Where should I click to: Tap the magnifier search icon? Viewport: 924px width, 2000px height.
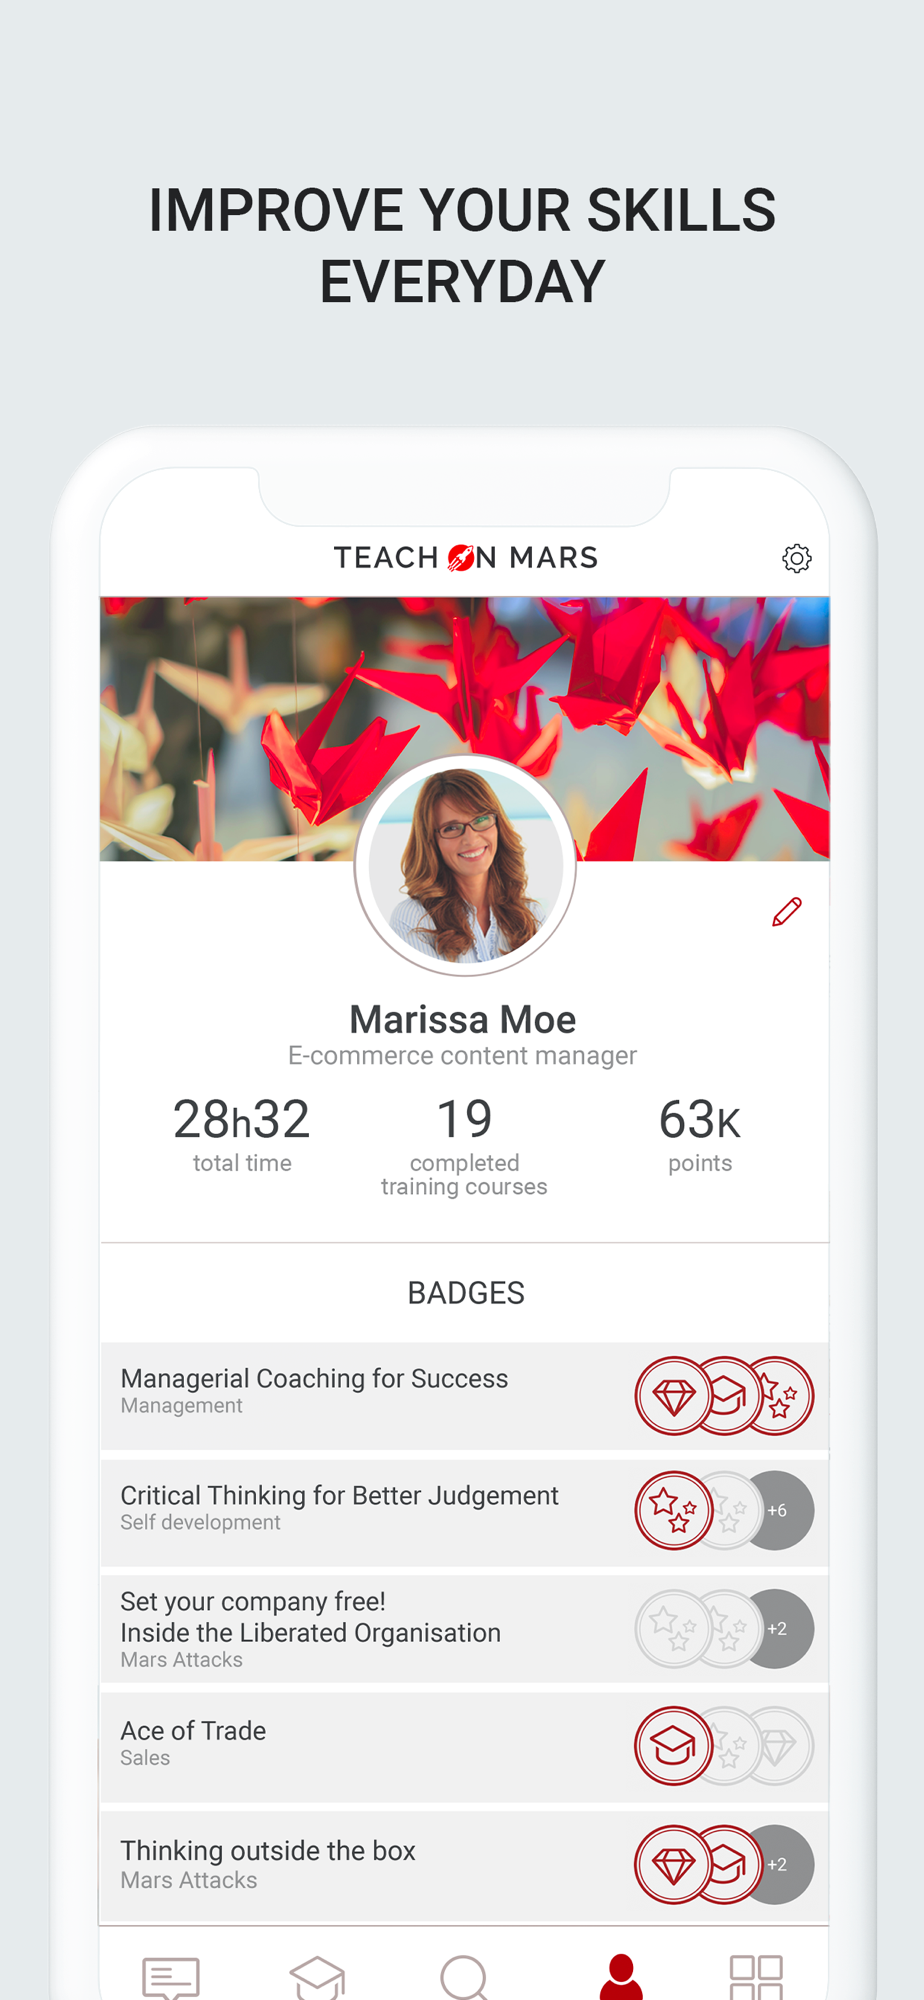pyautogui.click(x=464, y=1978)
